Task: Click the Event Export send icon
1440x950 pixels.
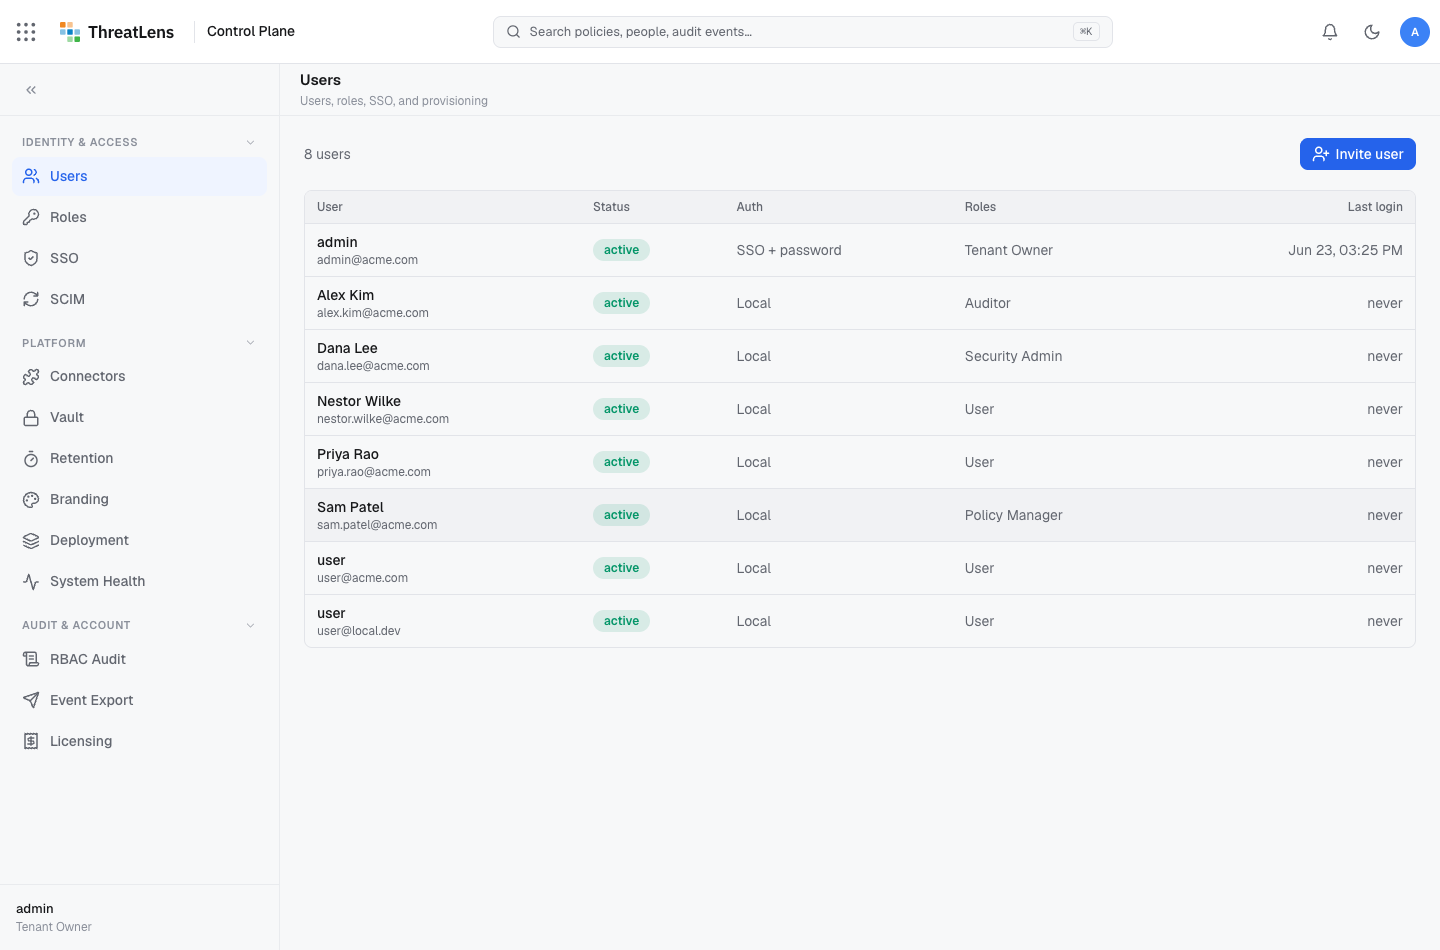Action: [x=31, y=700]
